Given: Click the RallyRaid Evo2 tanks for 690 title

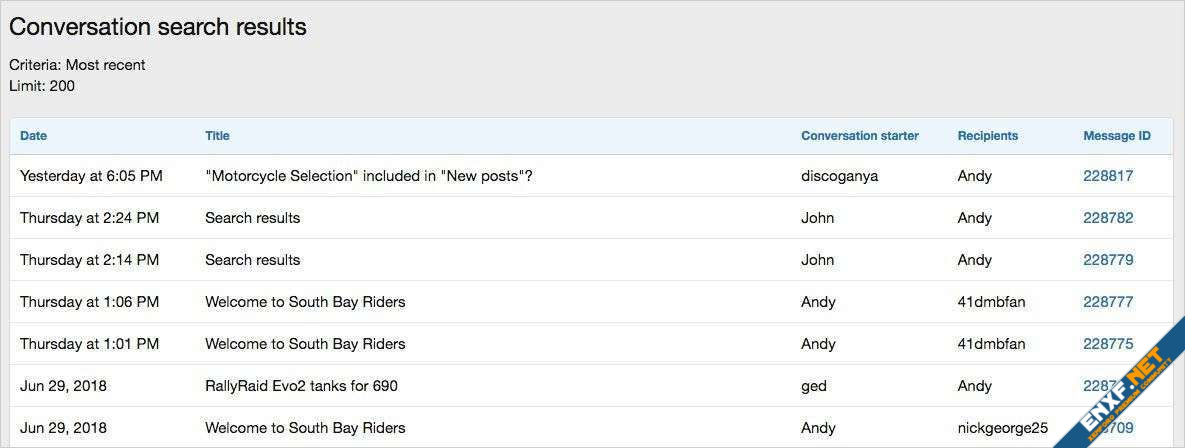Looking at the screenshot, I should [301, 386].
